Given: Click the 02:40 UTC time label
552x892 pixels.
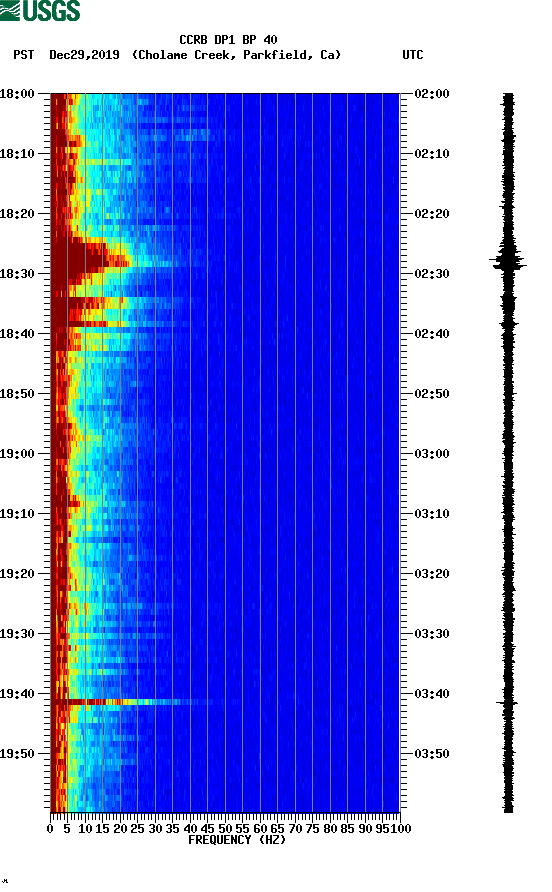Looking at the screenshot, I should 432,333.
